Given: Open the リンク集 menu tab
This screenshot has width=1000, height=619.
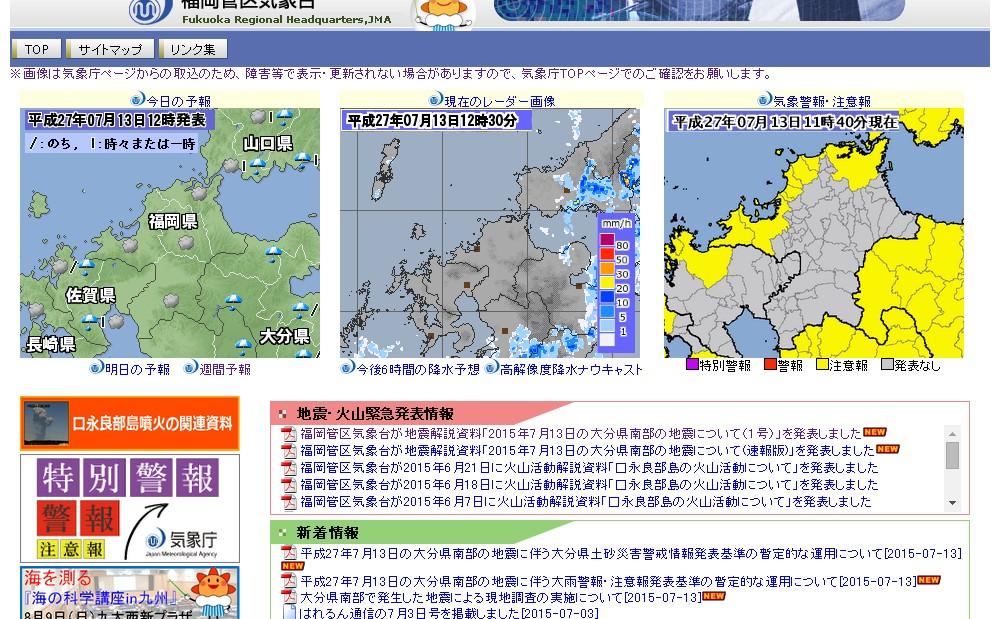Looking at the screenshot, I should pyautogui.click(x=193, y=49).
